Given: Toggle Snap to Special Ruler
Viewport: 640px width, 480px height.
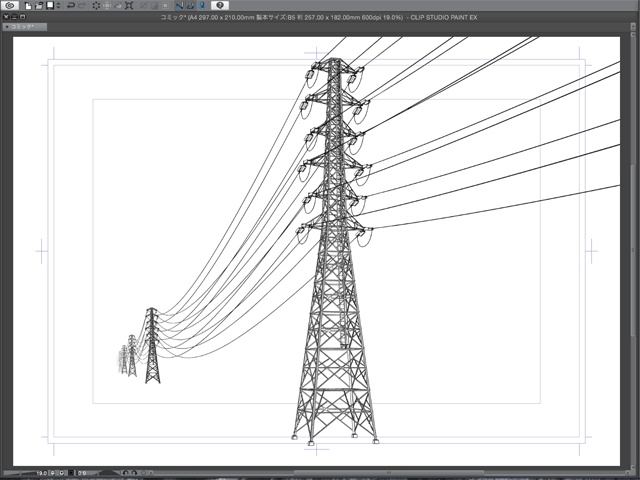Looking at the screenshot, I should point(191,6).
